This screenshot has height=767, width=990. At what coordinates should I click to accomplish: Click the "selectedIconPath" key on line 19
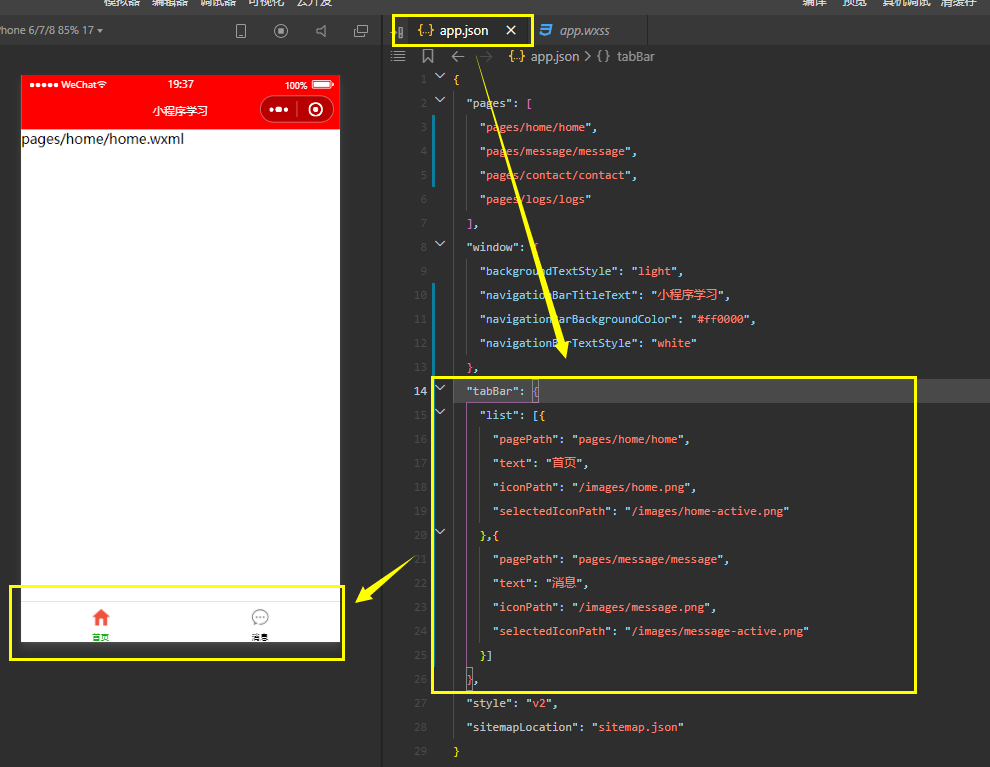(552, 511)
